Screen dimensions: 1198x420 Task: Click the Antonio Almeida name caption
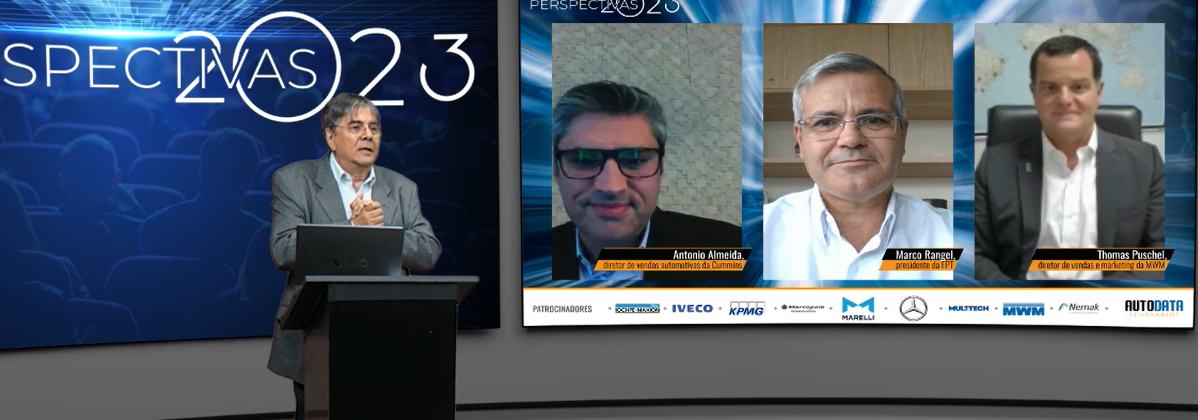pyautogui.click(x=672, y=260)
